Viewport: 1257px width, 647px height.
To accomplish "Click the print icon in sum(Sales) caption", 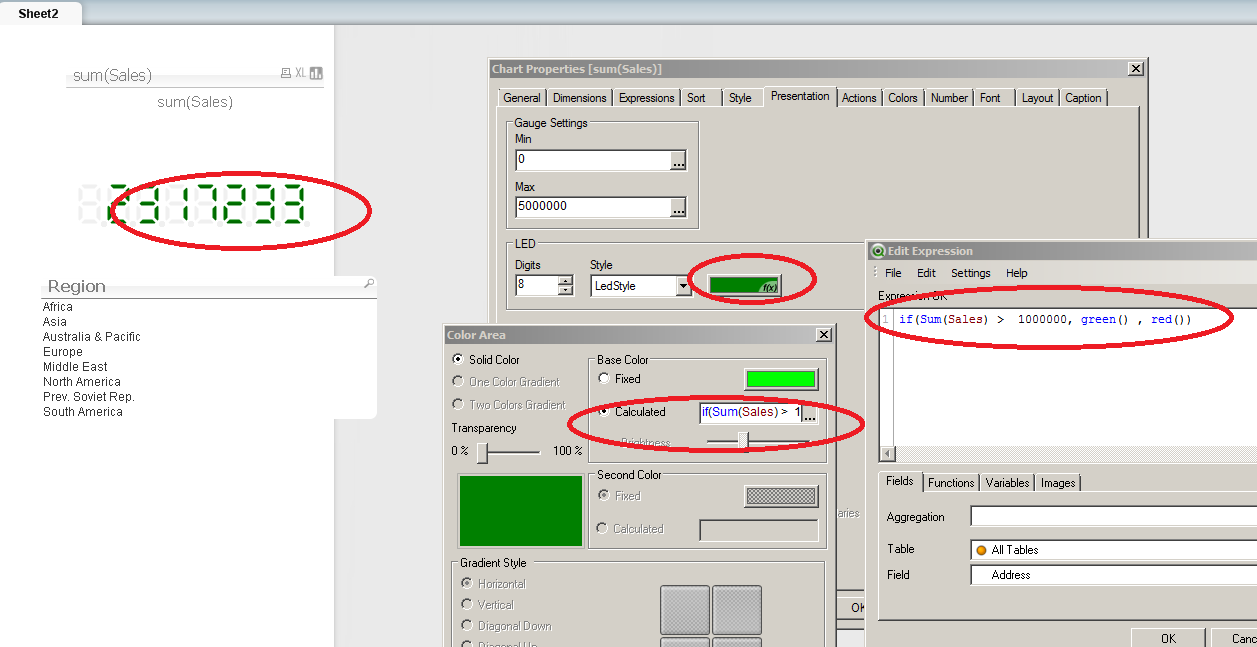I will [286, 73].
